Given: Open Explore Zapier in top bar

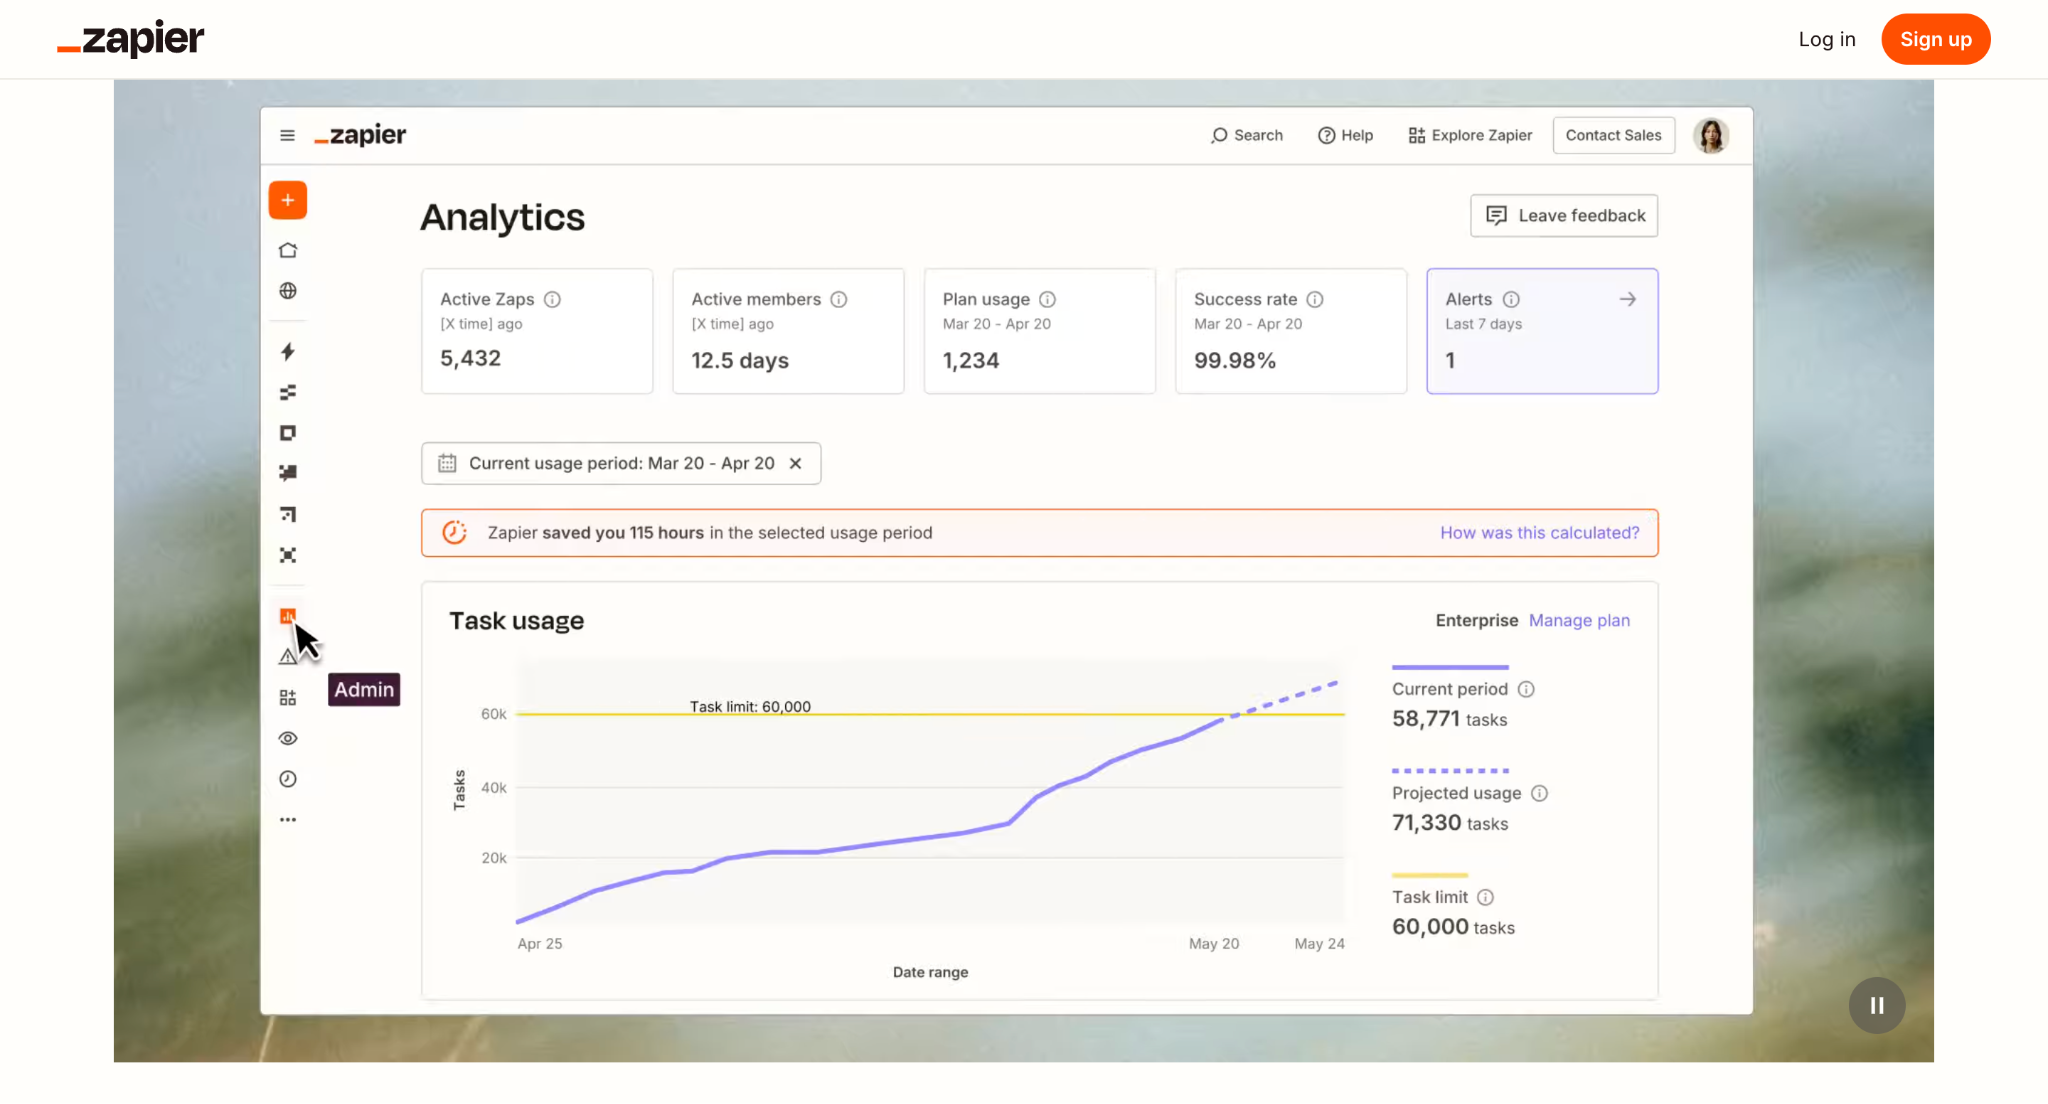Looking at the screenshot, I should coord(1470,135).
